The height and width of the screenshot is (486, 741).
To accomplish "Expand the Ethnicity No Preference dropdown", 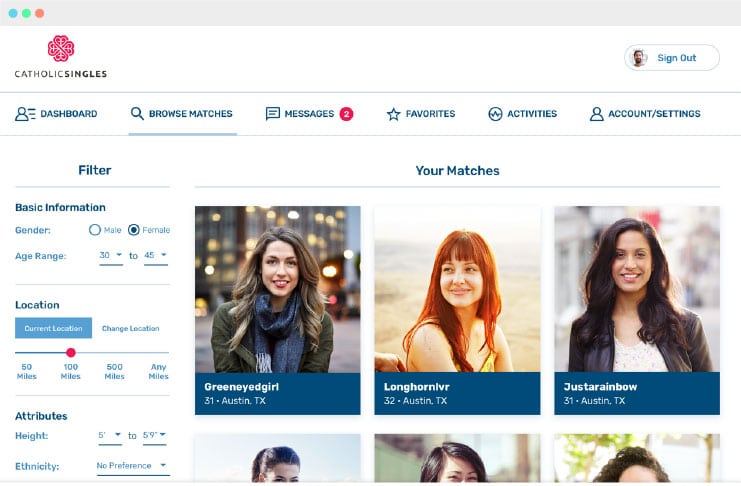I will 133,466.
